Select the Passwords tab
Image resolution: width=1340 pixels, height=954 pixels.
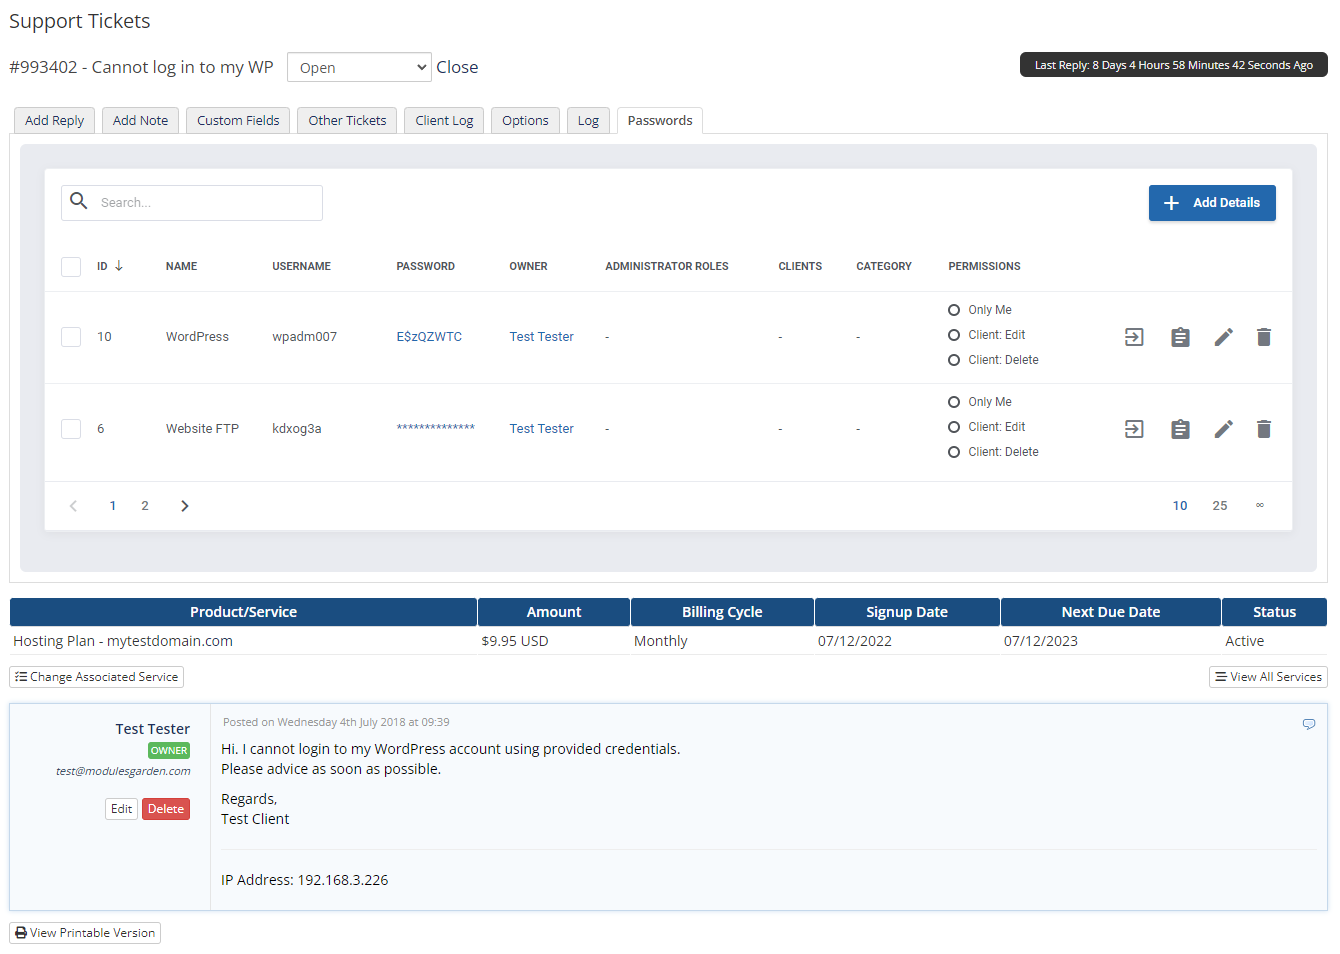point(660,120)
